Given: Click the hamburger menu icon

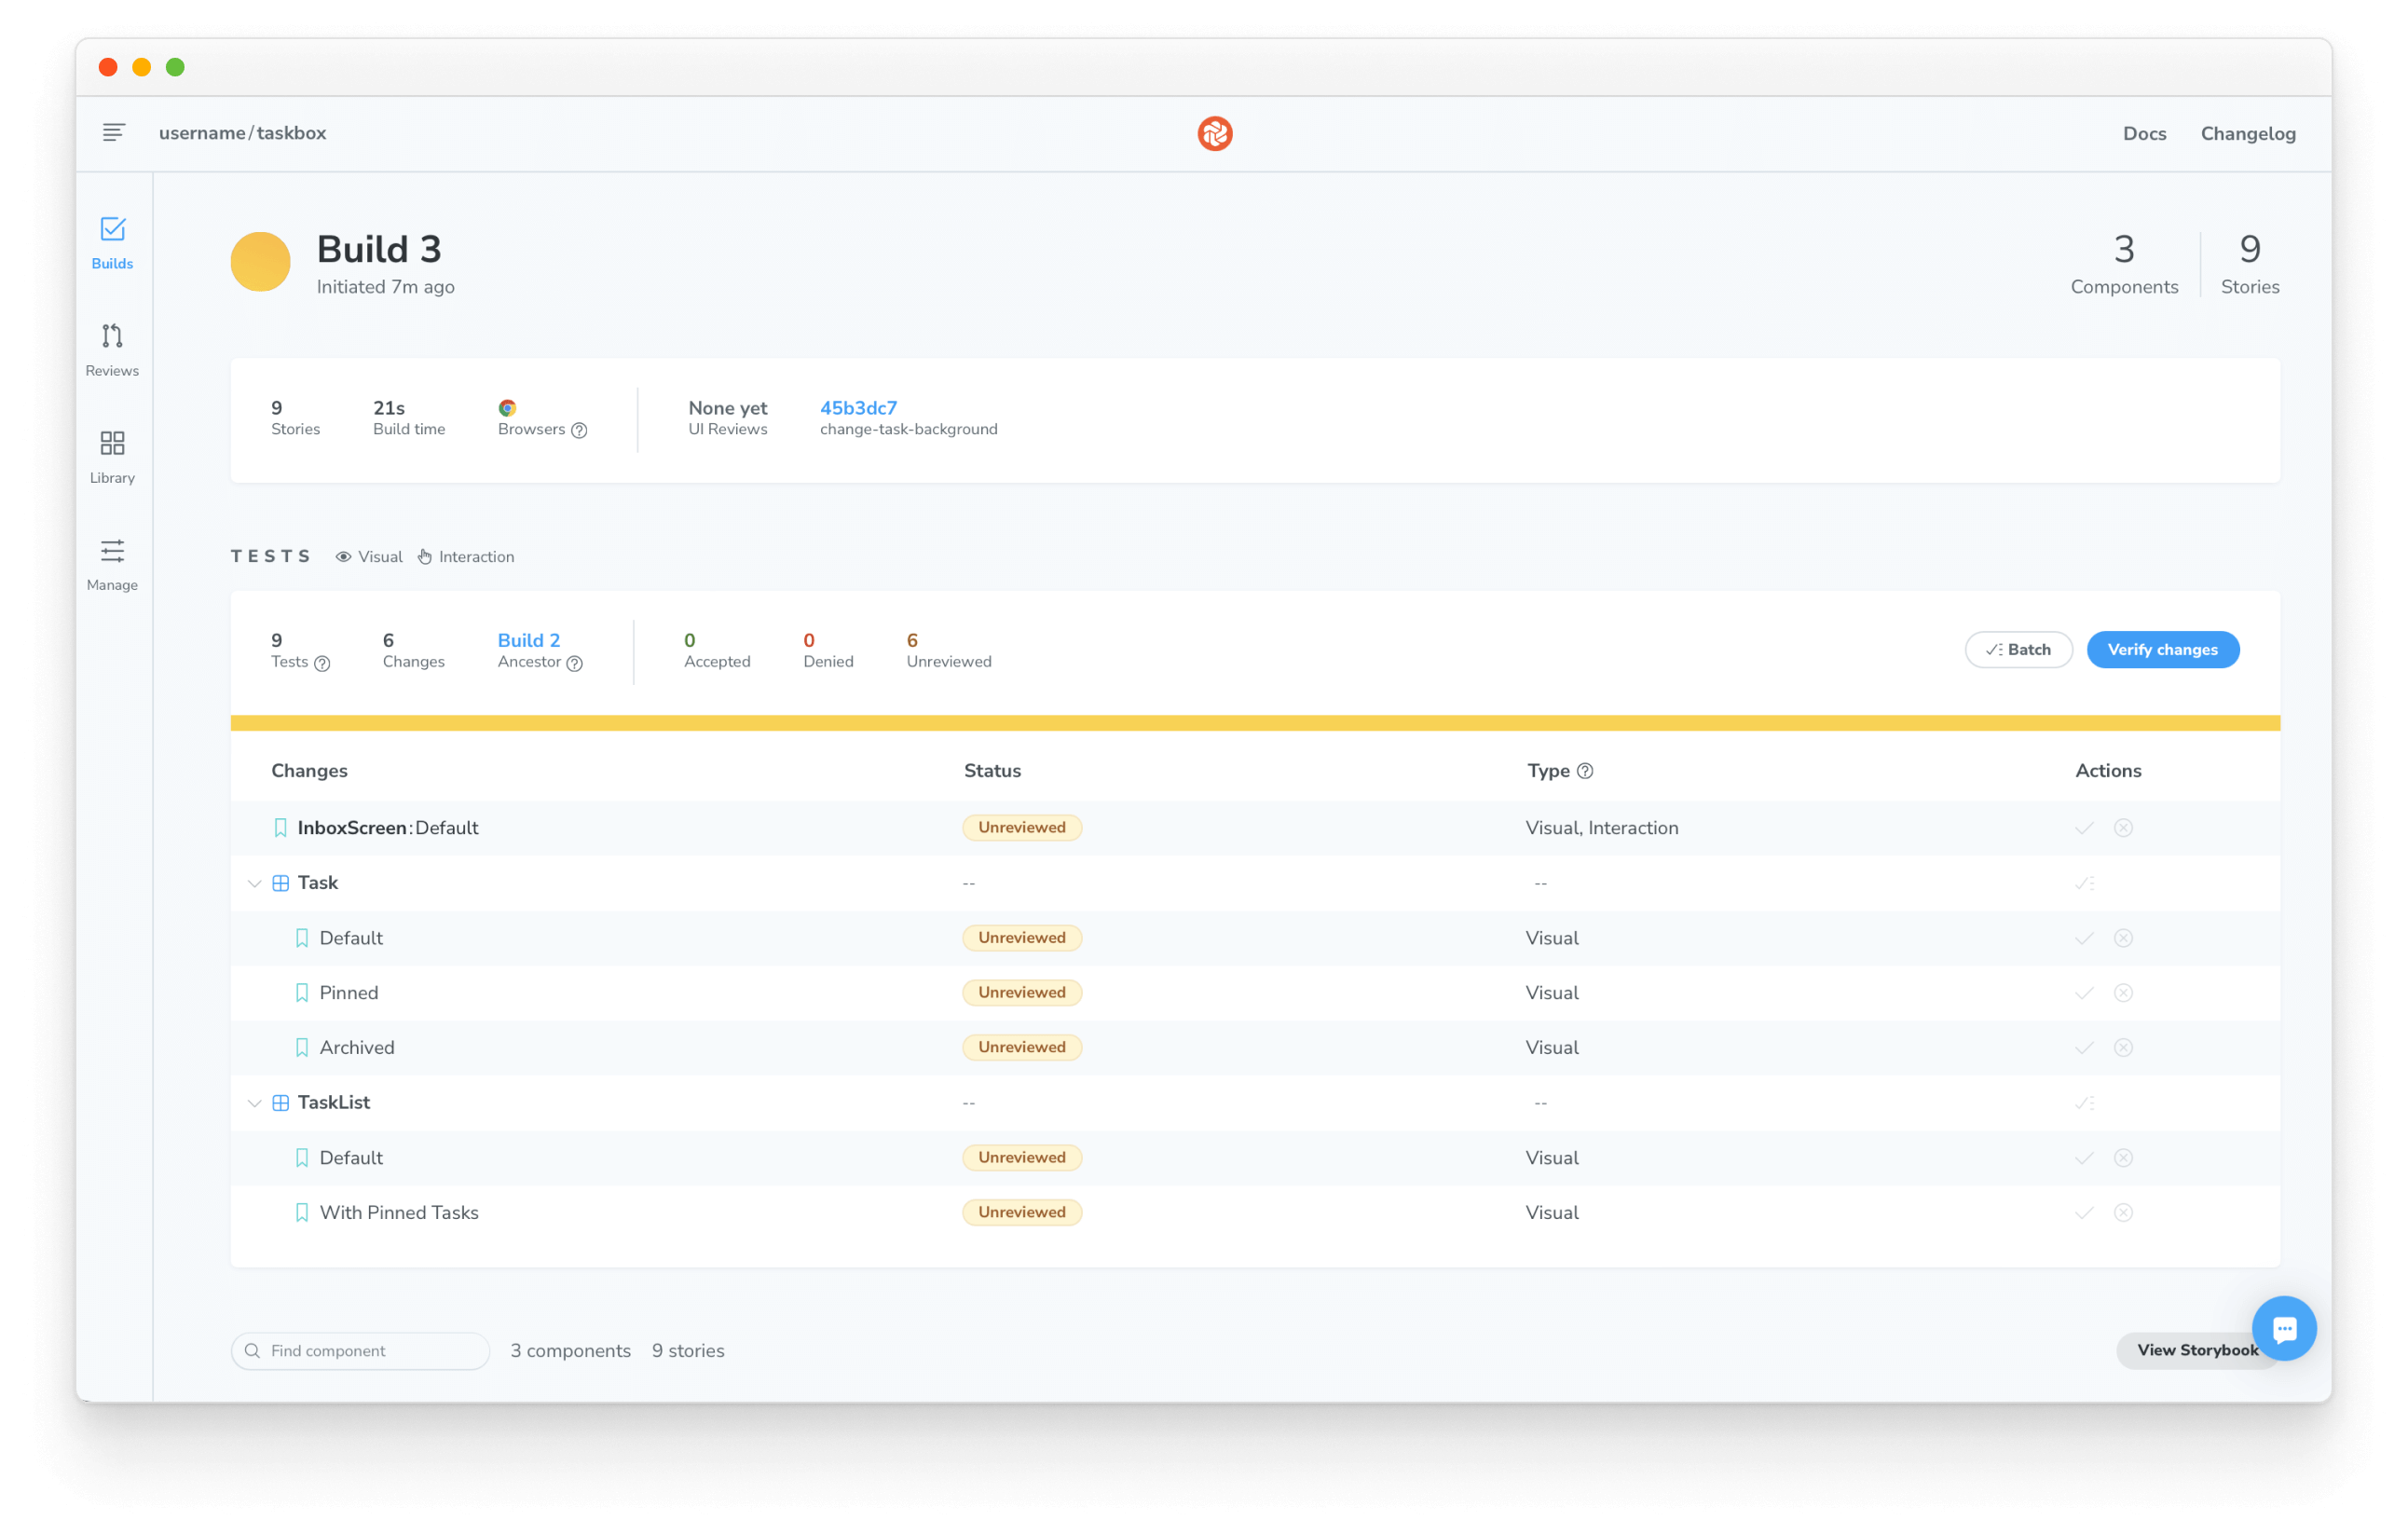Looking at the screenshot, I should click(114, 131).
